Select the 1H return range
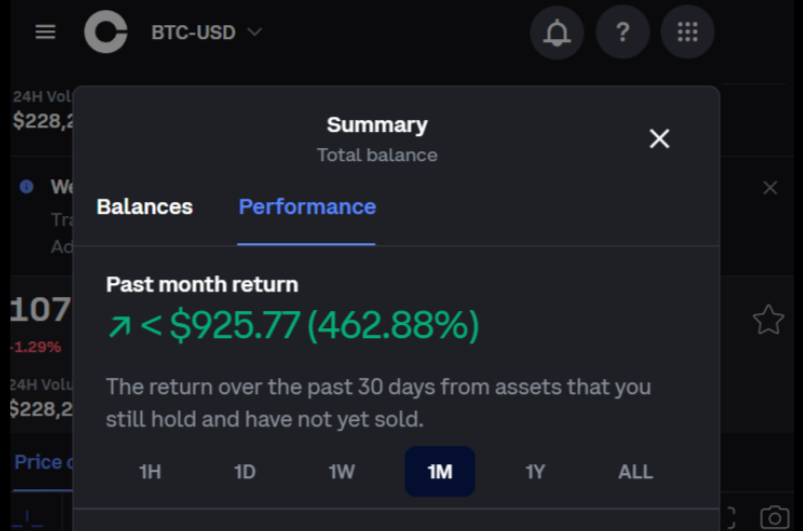Image resolution: width=803 pixels, height=531 pixels. (150, 472)
